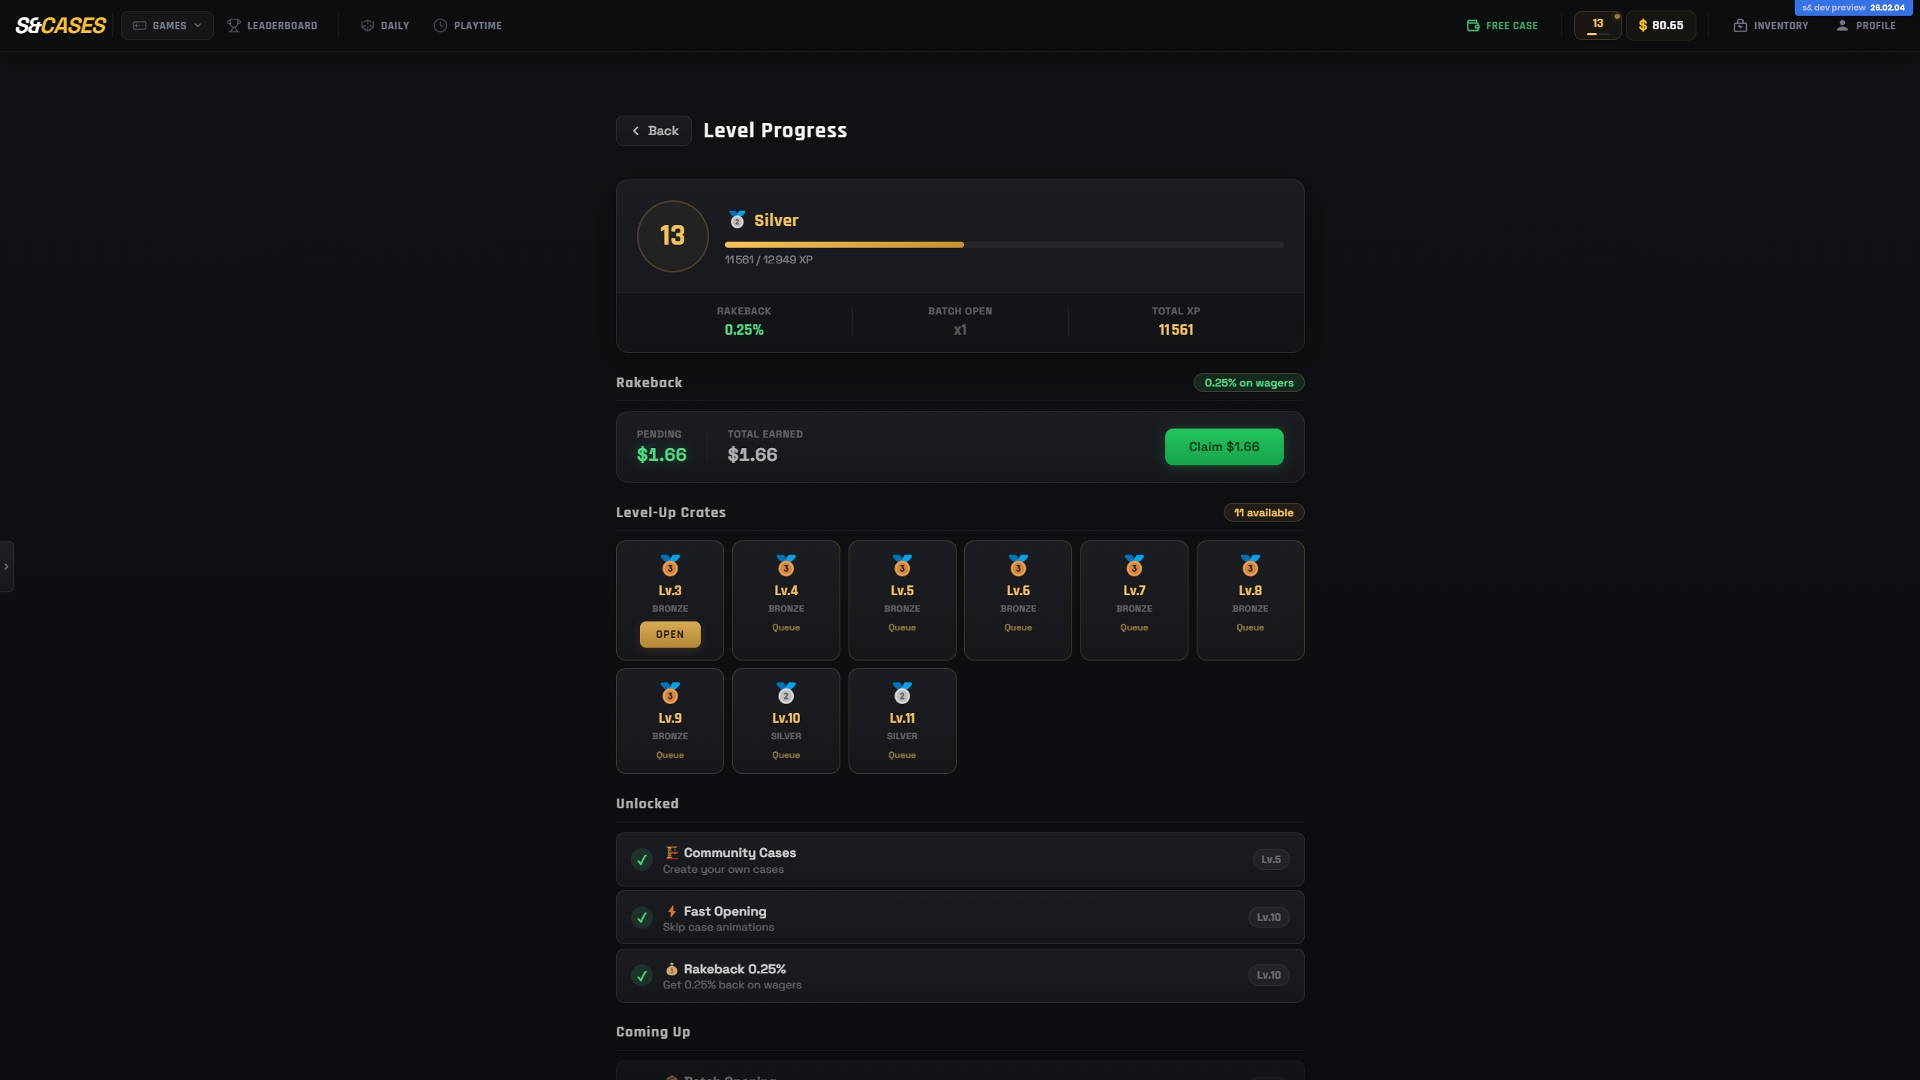Click the Playtime clock icon
Viewport: 1920px width, 1080px height.
pos(440,25)
